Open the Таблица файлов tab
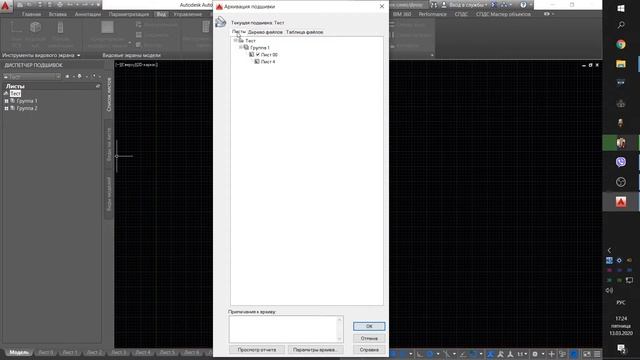This screenshot has height=360, width=640. click(304, 32)
